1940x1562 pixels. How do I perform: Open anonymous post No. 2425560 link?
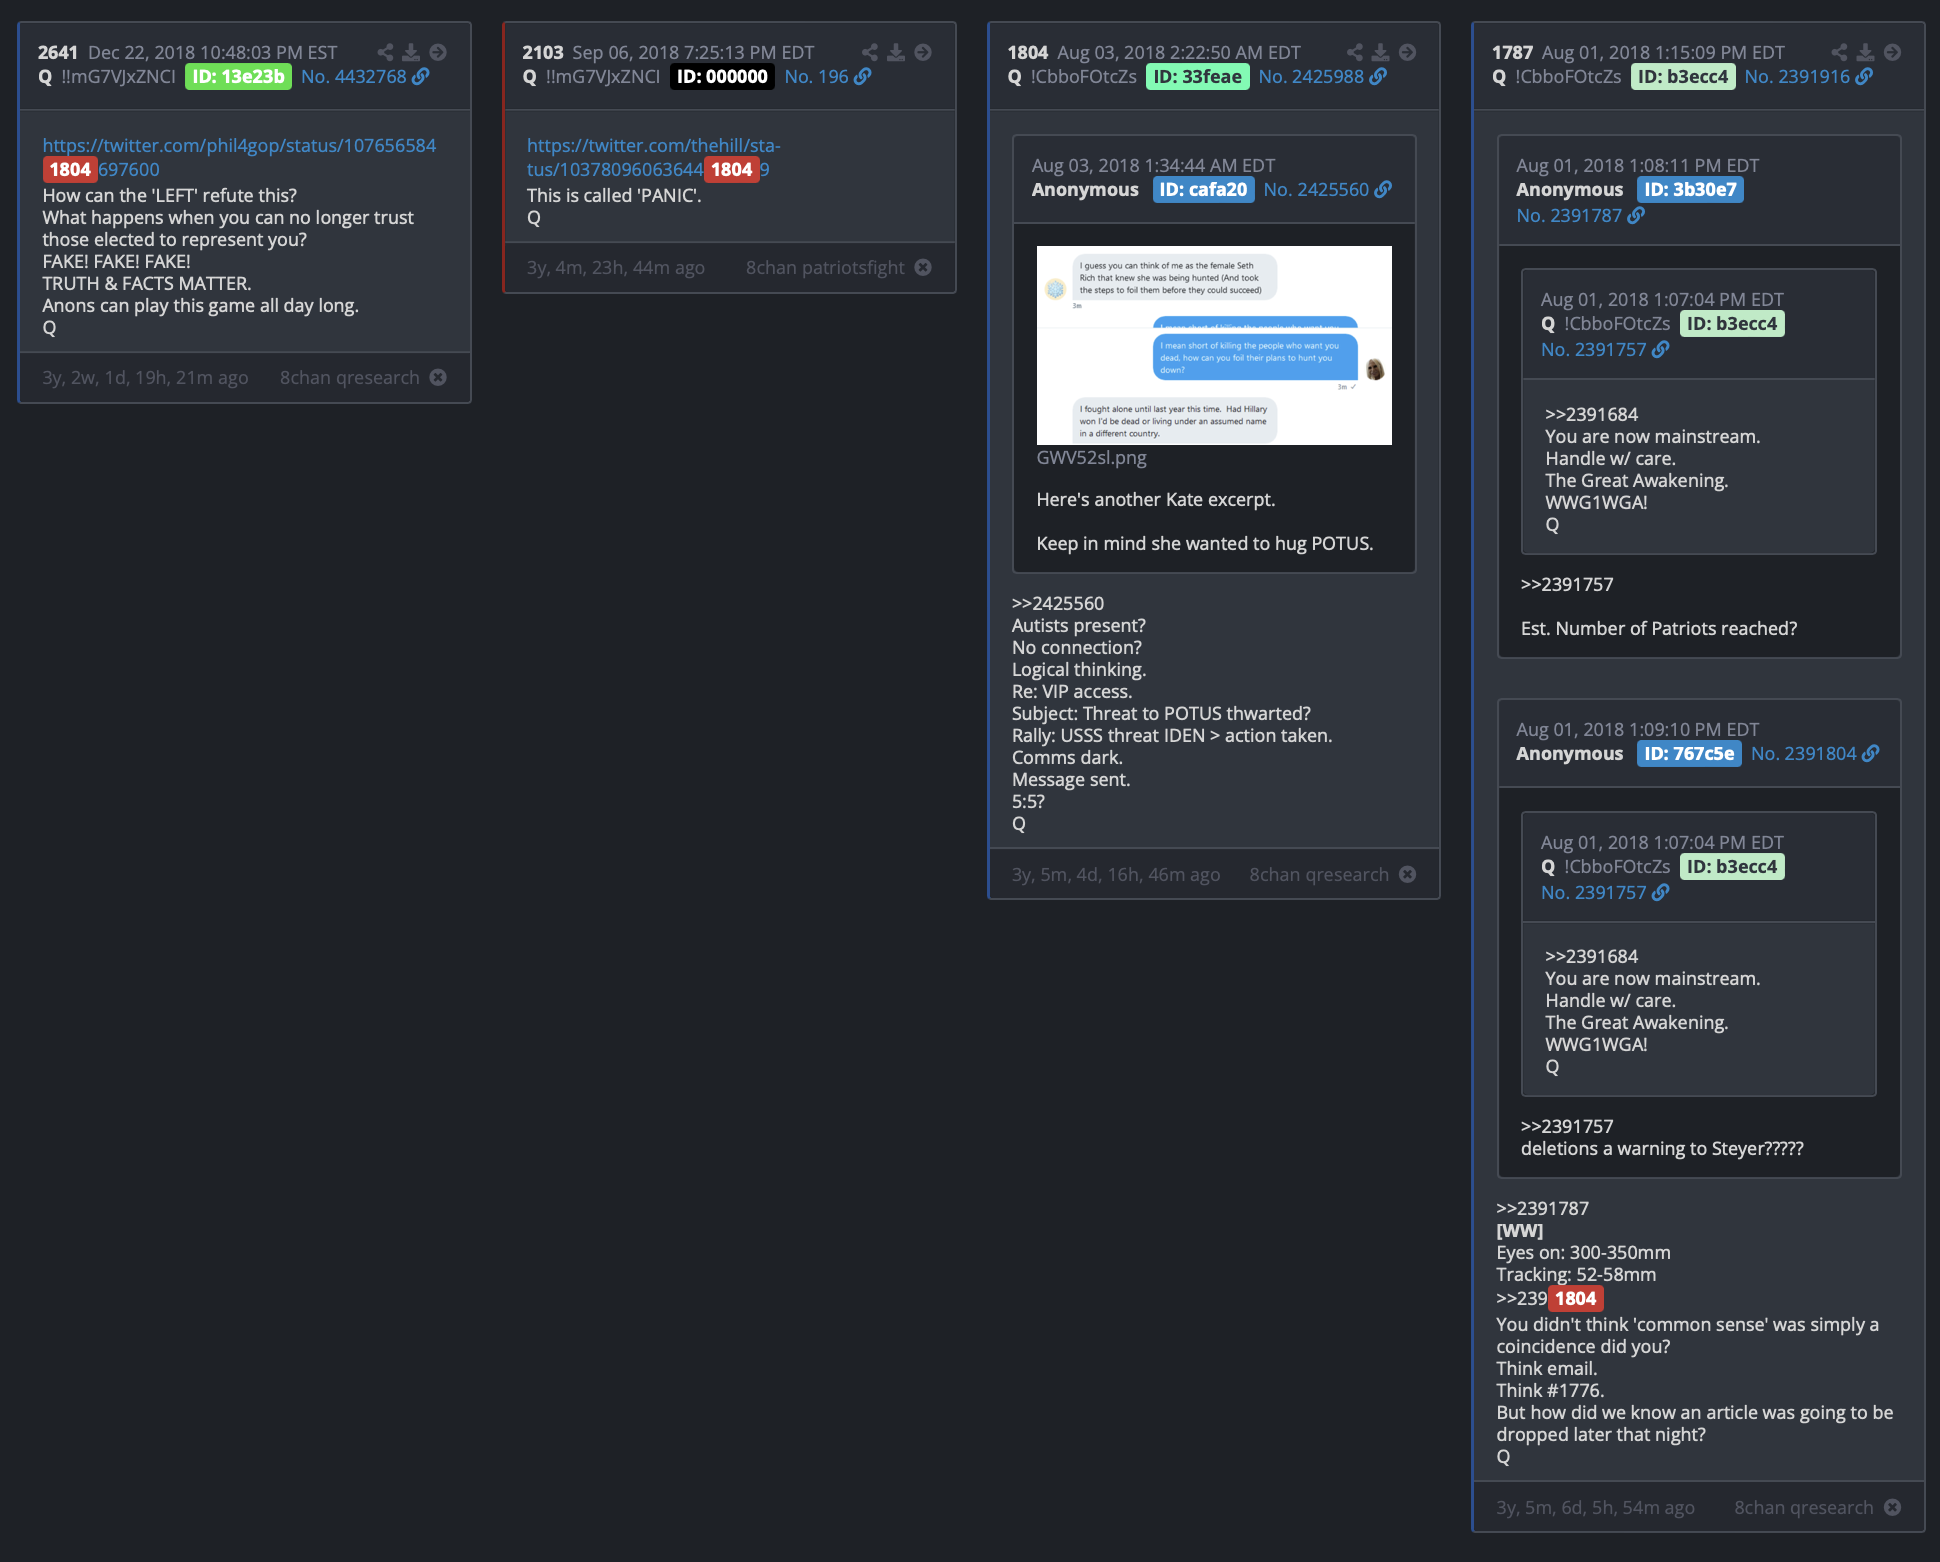[x=1316, y=189]
